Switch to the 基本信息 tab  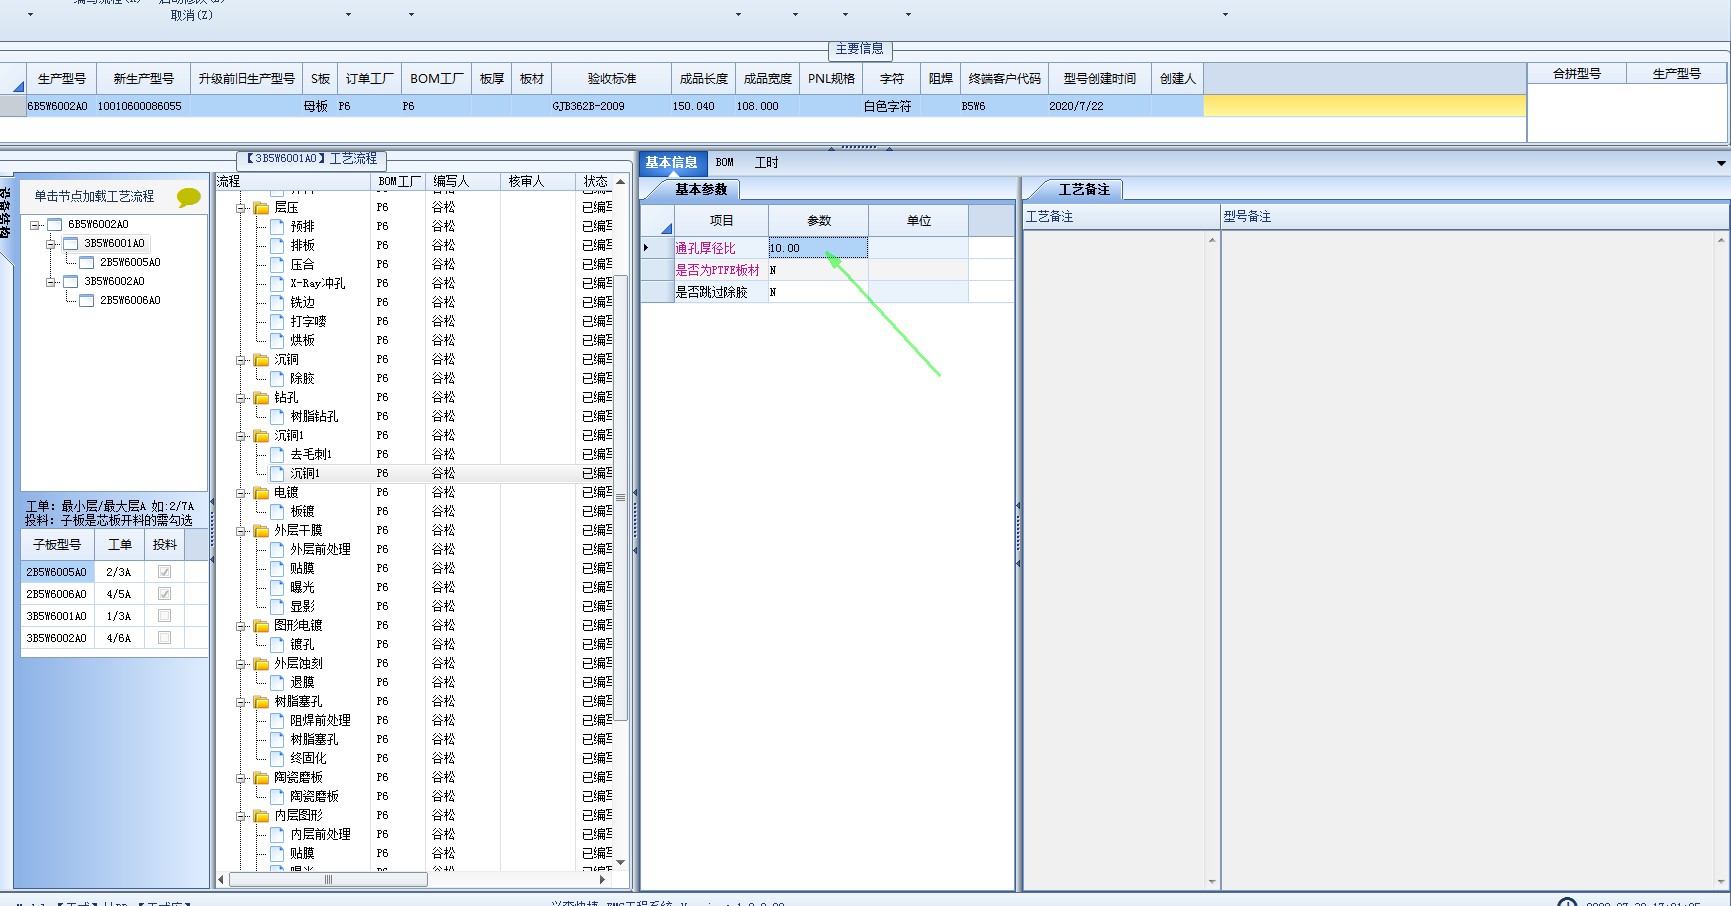[x=672, y=163]
